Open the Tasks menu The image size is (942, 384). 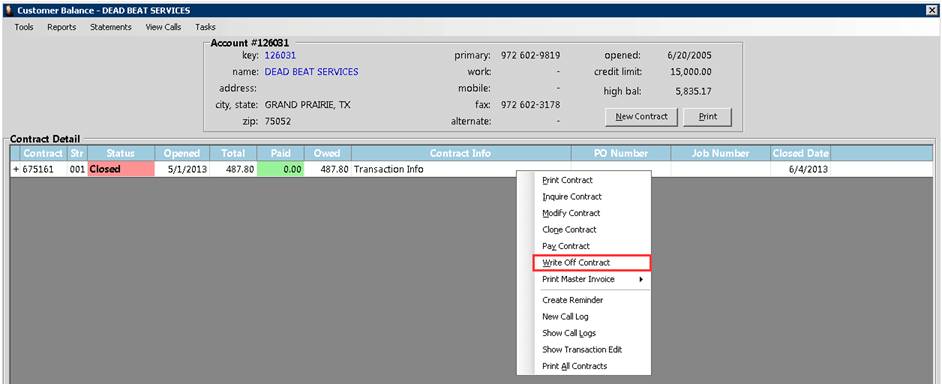coord(205,27)
